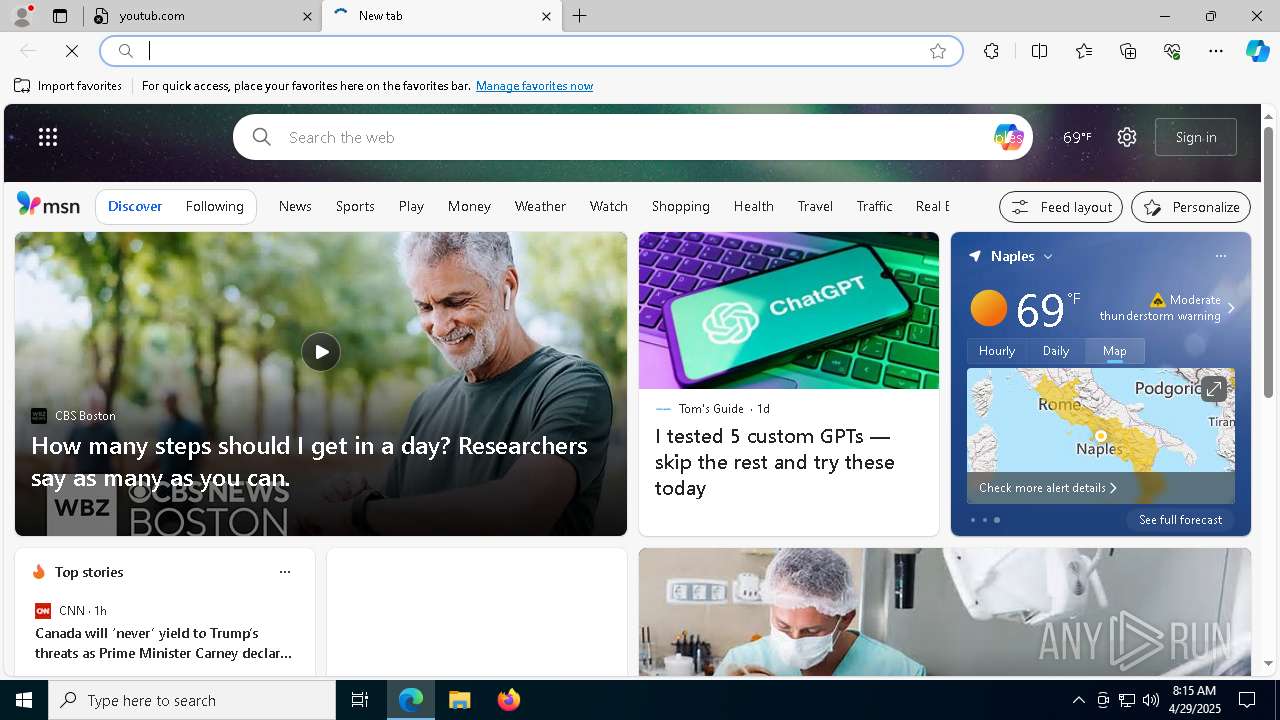Open weather card more options ellipsis
This screenshot has width=1280, height=720.
tap(1220, 256)
